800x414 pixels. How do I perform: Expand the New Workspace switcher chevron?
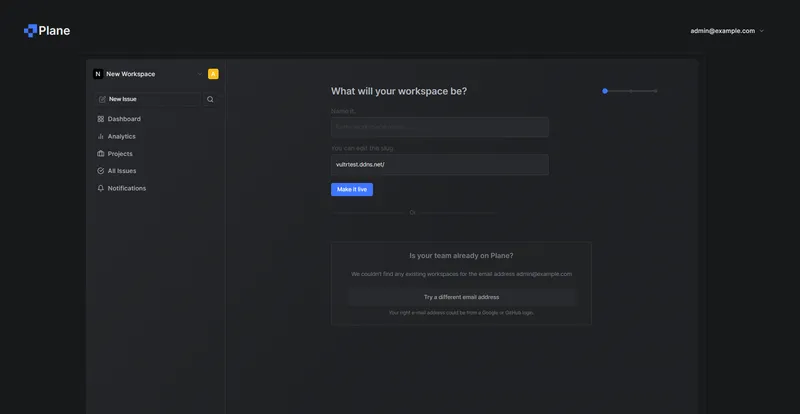pos(198,74)
